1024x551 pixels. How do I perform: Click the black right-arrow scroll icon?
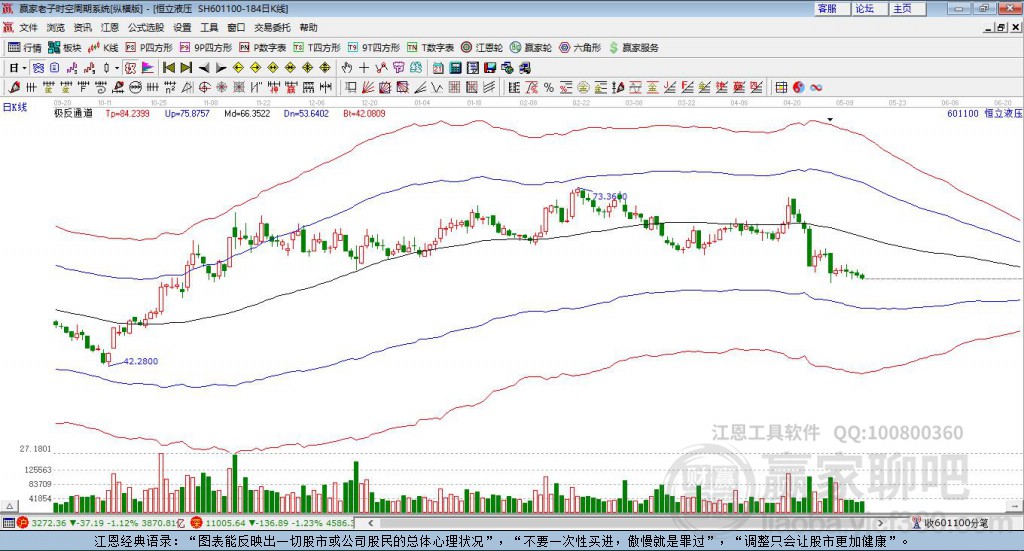coord(221,68)
